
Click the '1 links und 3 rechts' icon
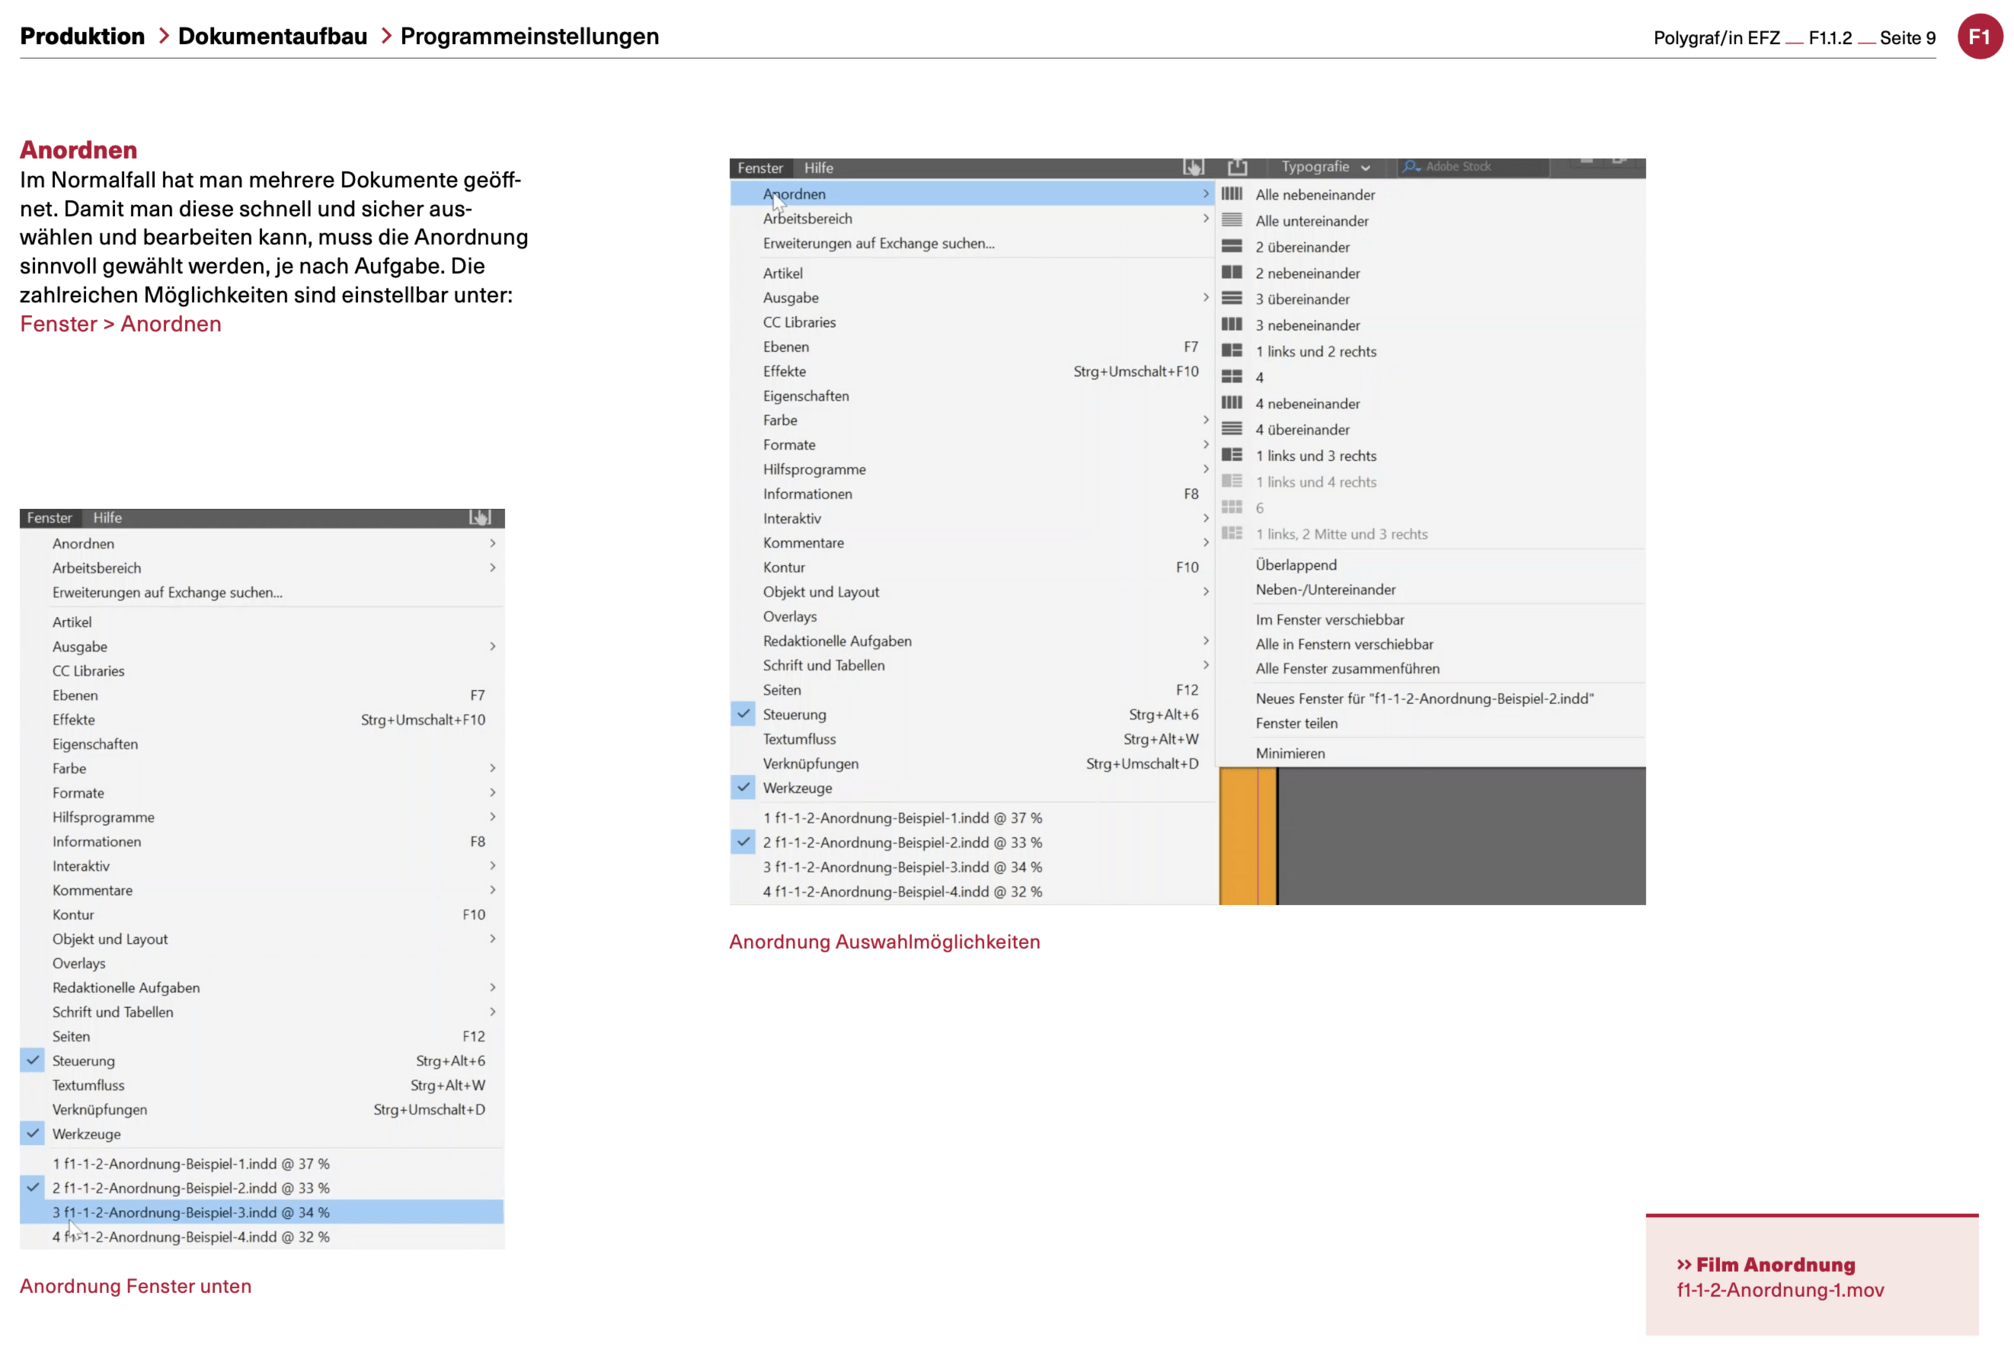[x=1232, y=455]
